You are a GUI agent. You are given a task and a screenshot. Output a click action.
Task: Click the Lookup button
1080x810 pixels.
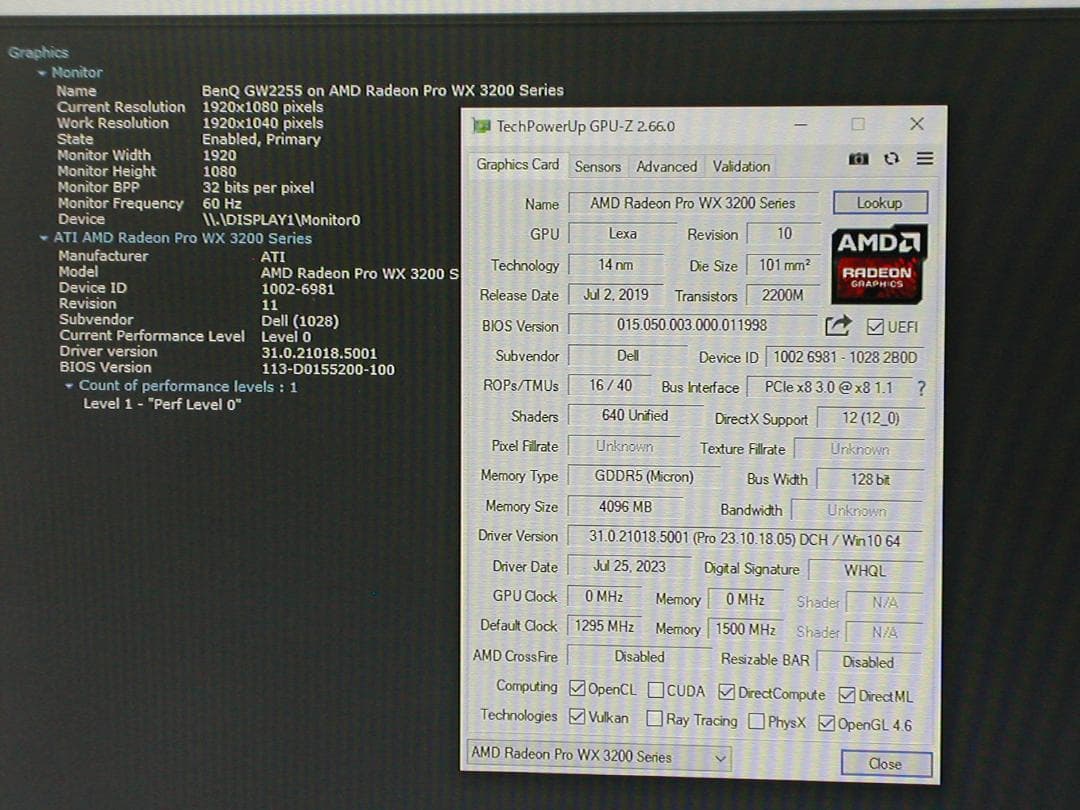pyautogui.click(x=880, y=203)
